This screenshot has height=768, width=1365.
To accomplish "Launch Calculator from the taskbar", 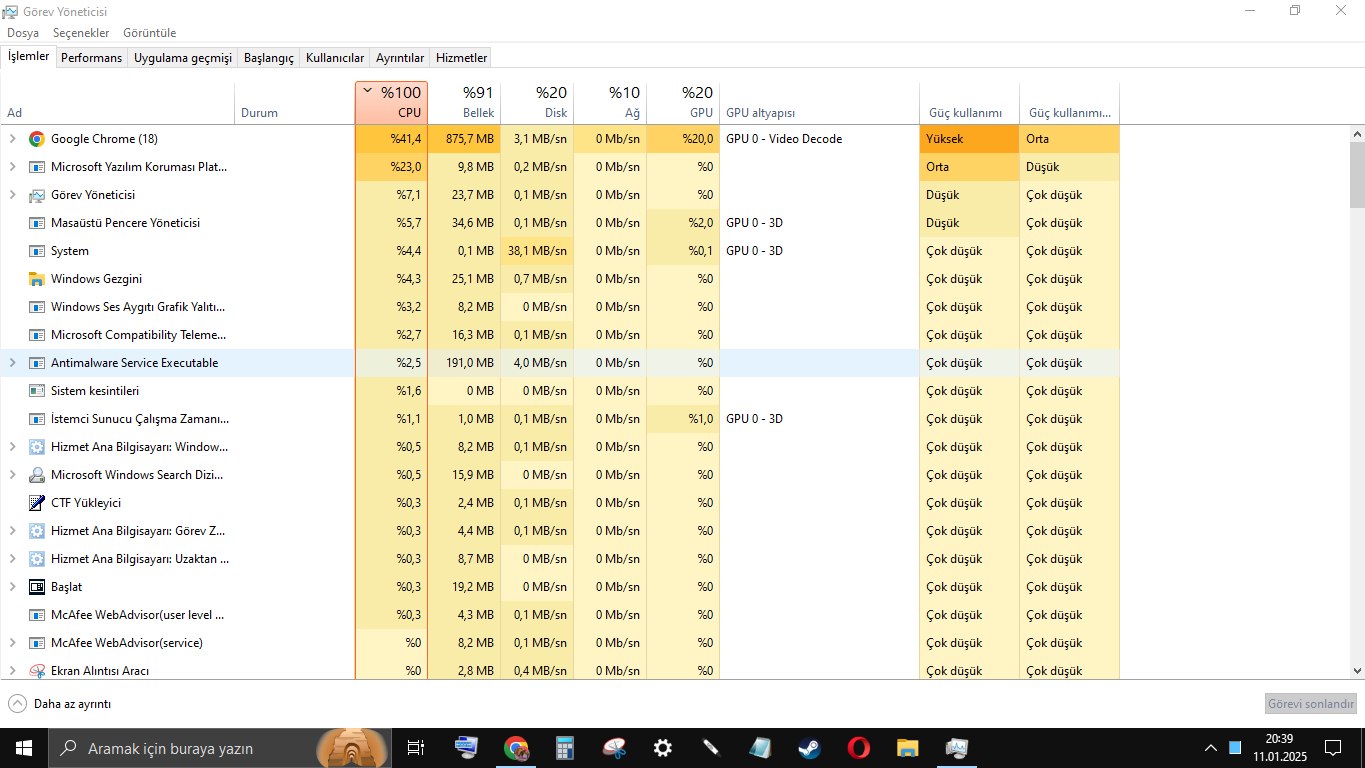I will 565,748.
